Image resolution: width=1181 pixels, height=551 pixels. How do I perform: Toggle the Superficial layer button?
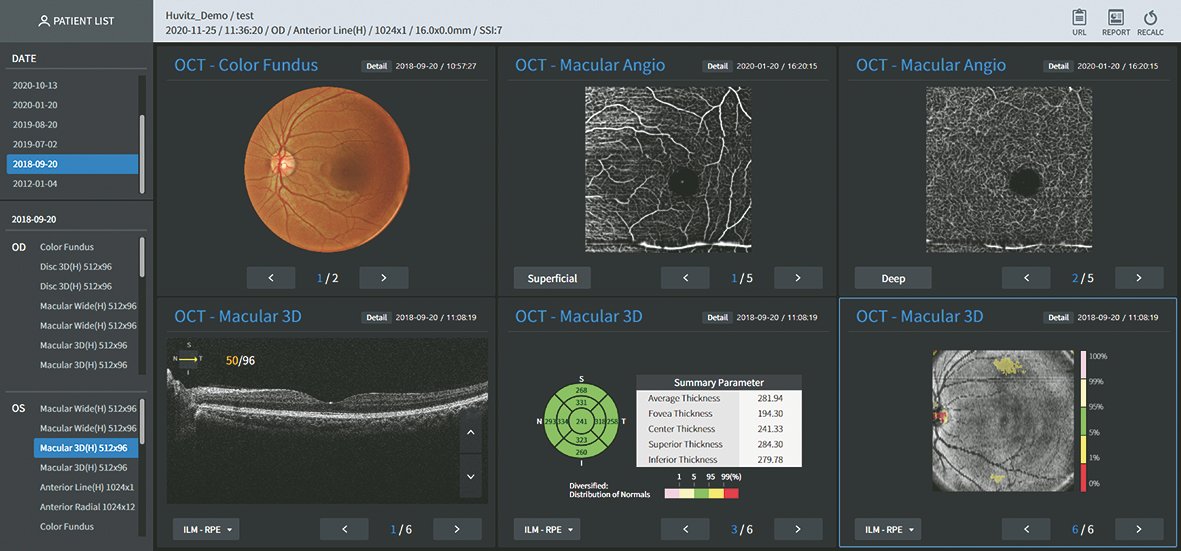[x=552, y=278]
